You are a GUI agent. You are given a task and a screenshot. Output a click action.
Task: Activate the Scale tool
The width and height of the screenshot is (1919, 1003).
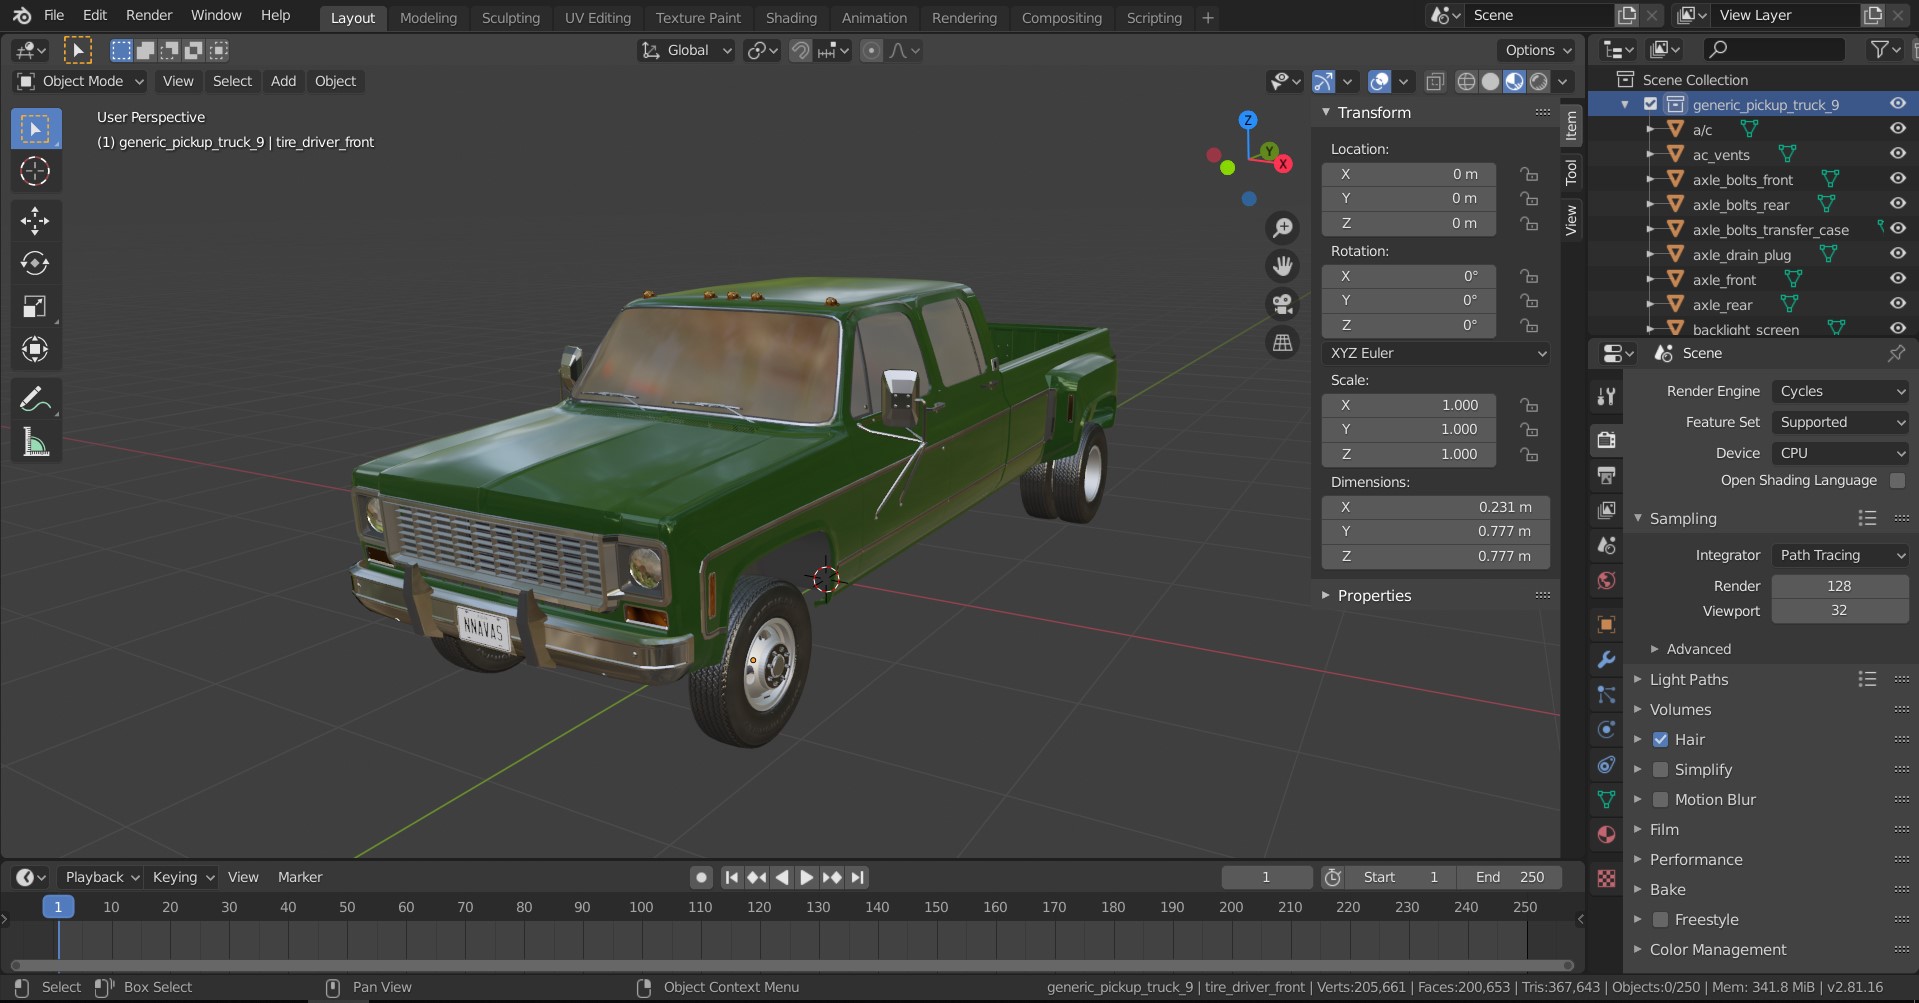35,306
